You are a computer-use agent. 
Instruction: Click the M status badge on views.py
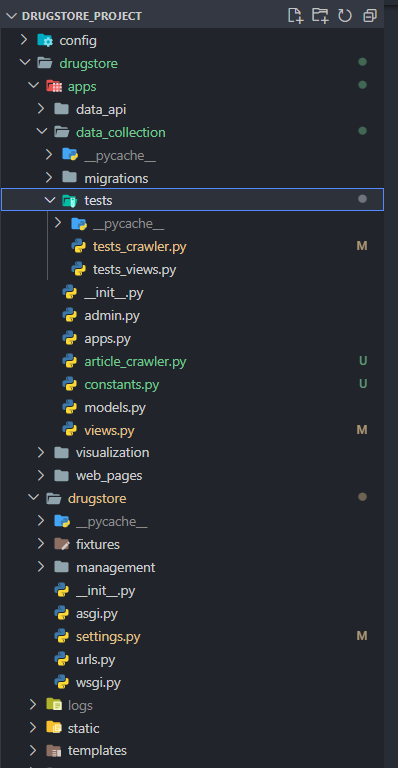pos(362,430)
